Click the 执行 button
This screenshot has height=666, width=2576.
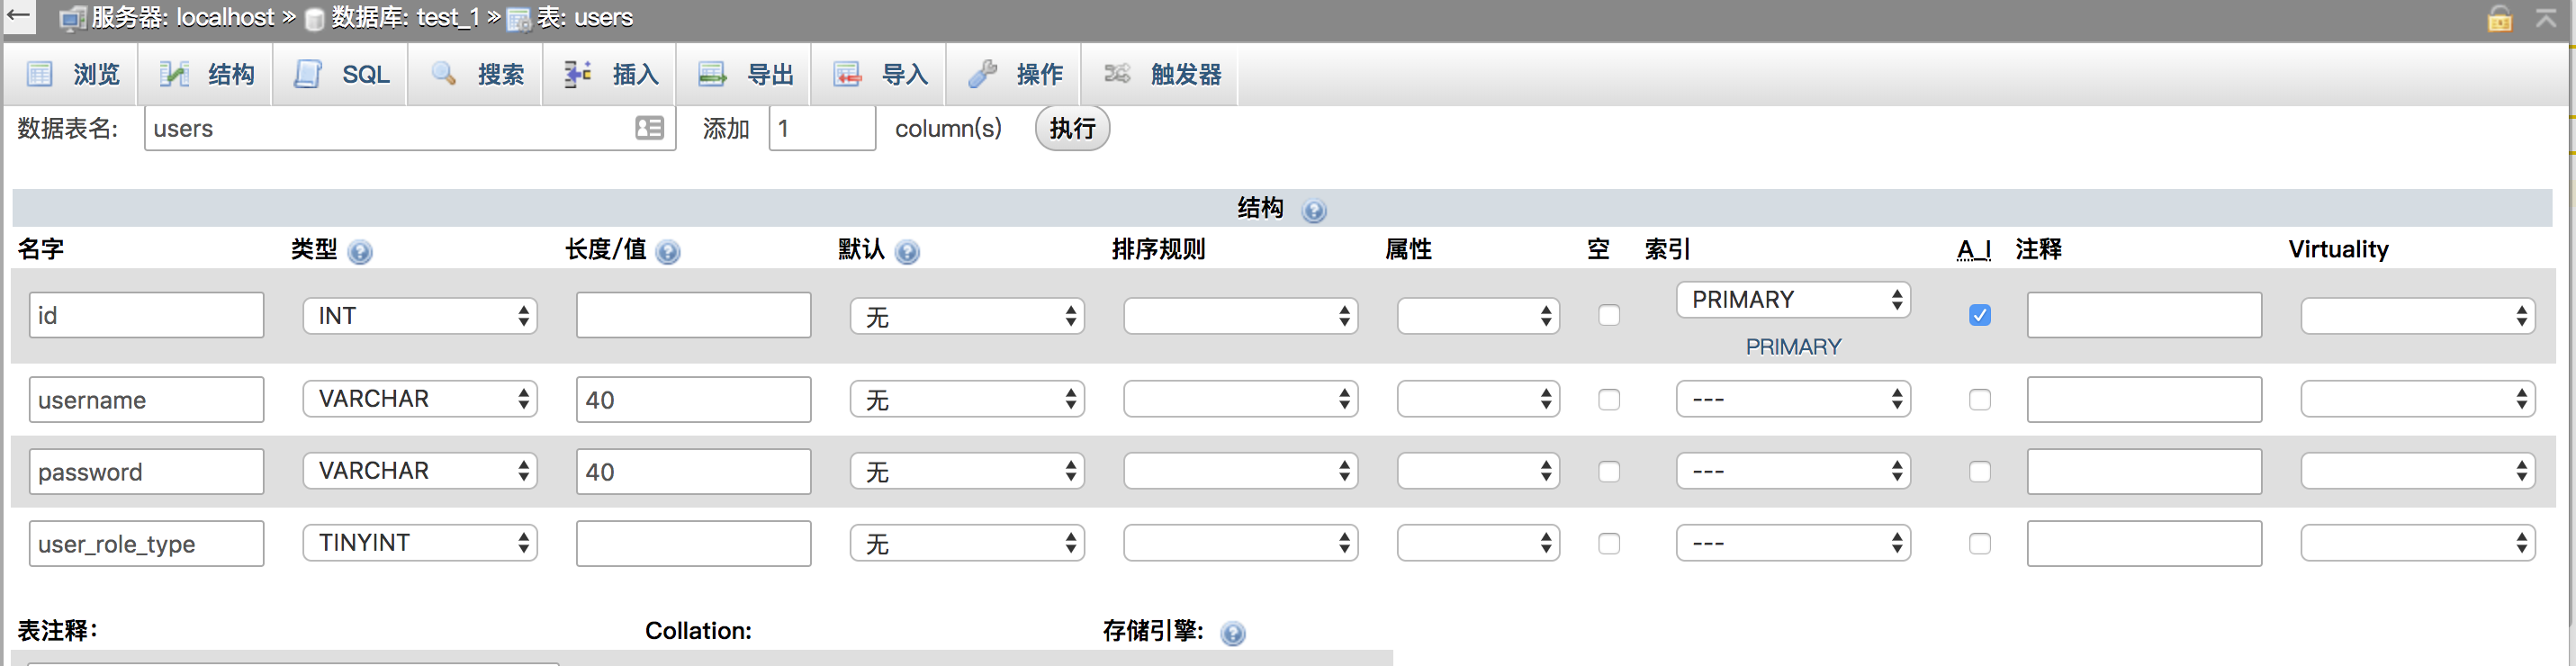(1072, 128)
